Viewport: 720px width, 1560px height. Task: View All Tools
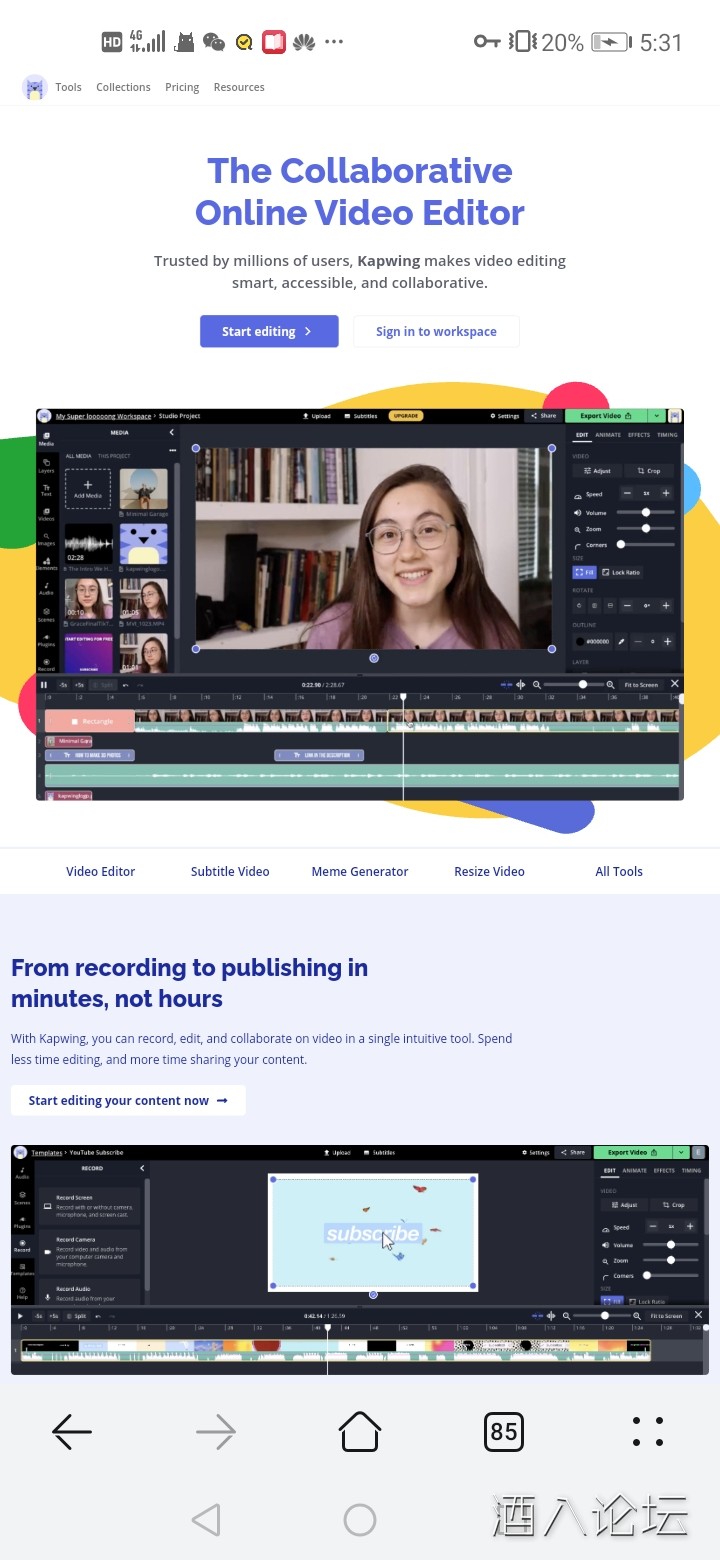(619, 872)
